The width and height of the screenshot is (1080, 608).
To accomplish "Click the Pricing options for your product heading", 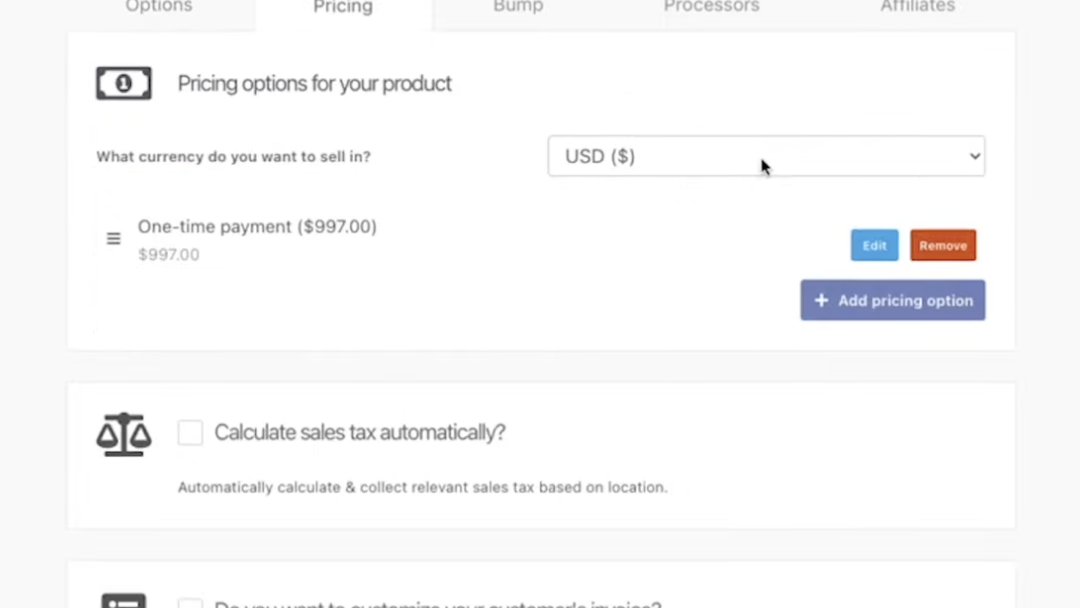I will [315, 83].
